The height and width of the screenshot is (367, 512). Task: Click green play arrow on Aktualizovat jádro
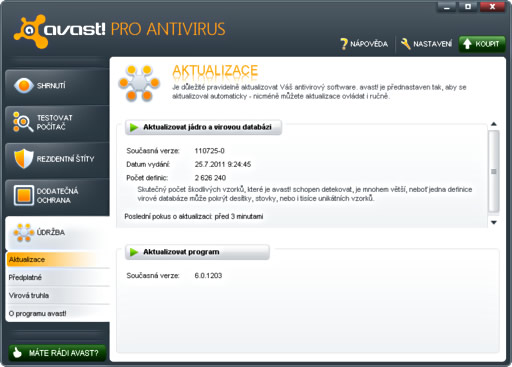(134, 127)
